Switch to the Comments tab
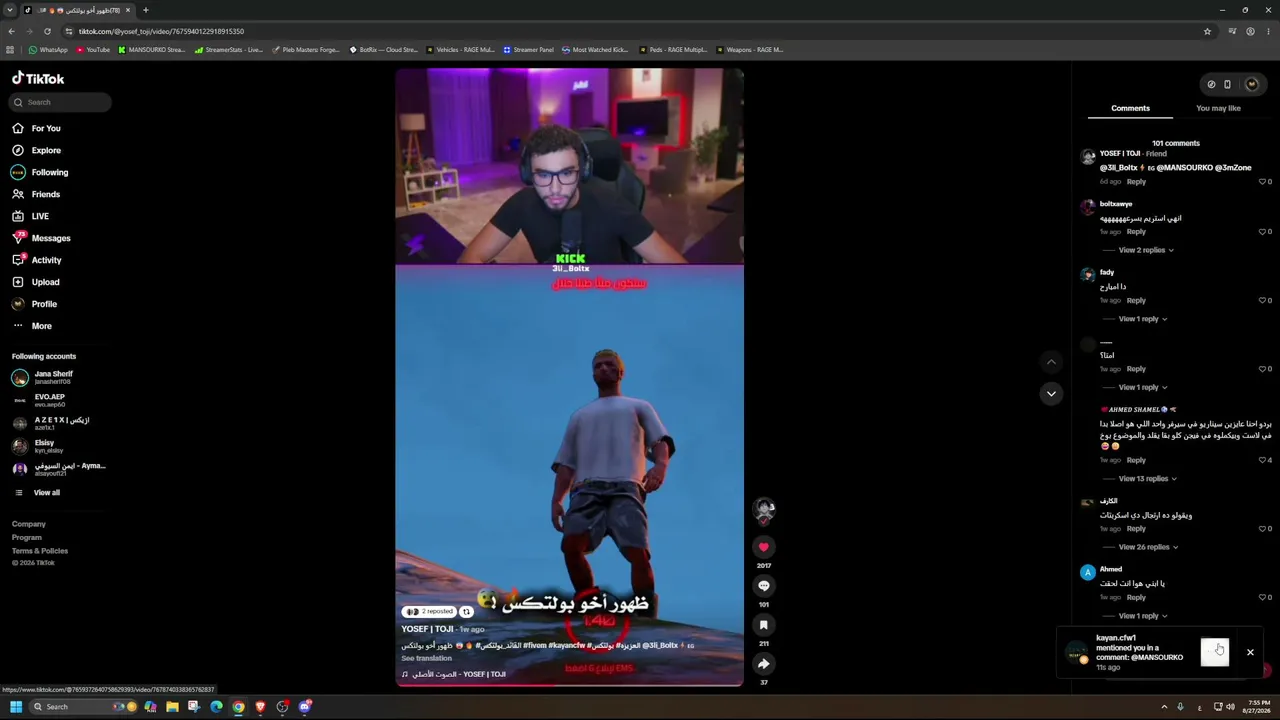Image resolution: width=1280 pixels, height=720 pixels. pos(1130,108)
